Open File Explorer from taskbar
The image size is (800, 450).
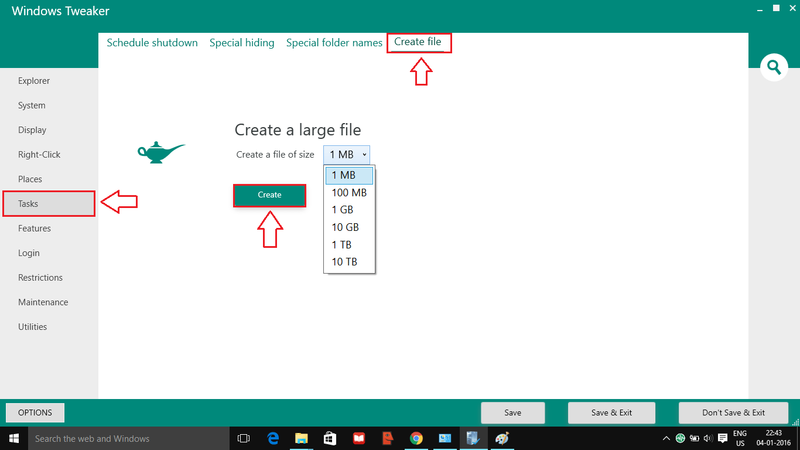(302, 438)
